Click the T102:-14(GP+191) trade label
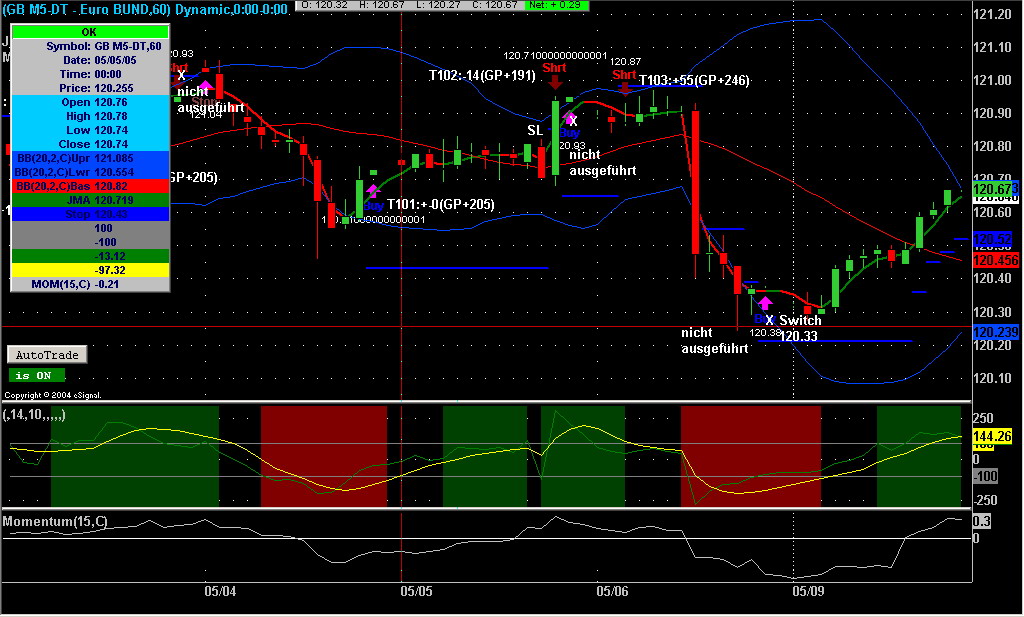 point(482,76)
